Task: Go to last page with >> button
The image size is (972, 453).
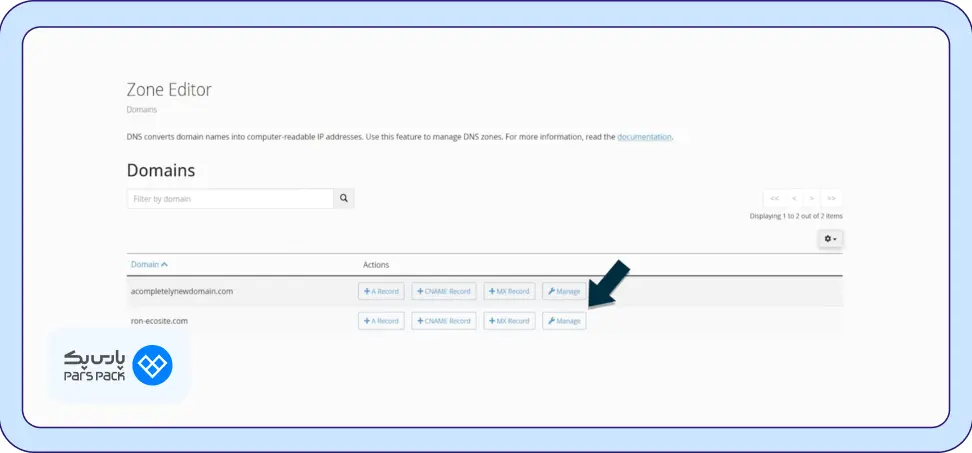Action: click(831, 198)
